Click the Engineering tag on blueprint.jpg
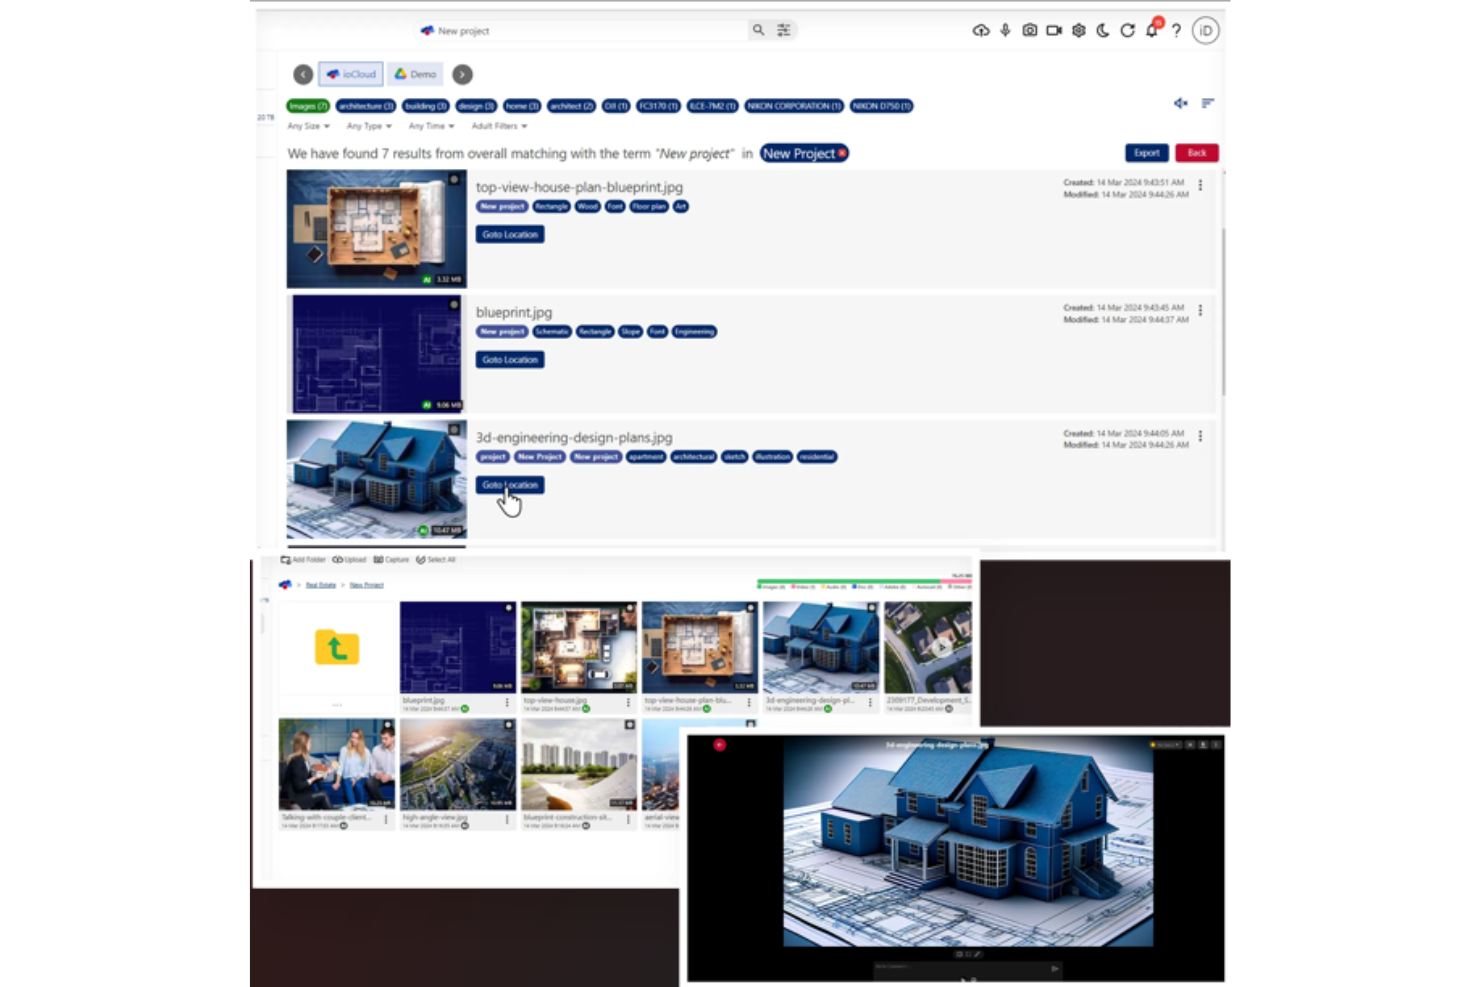 pos(694,332)
